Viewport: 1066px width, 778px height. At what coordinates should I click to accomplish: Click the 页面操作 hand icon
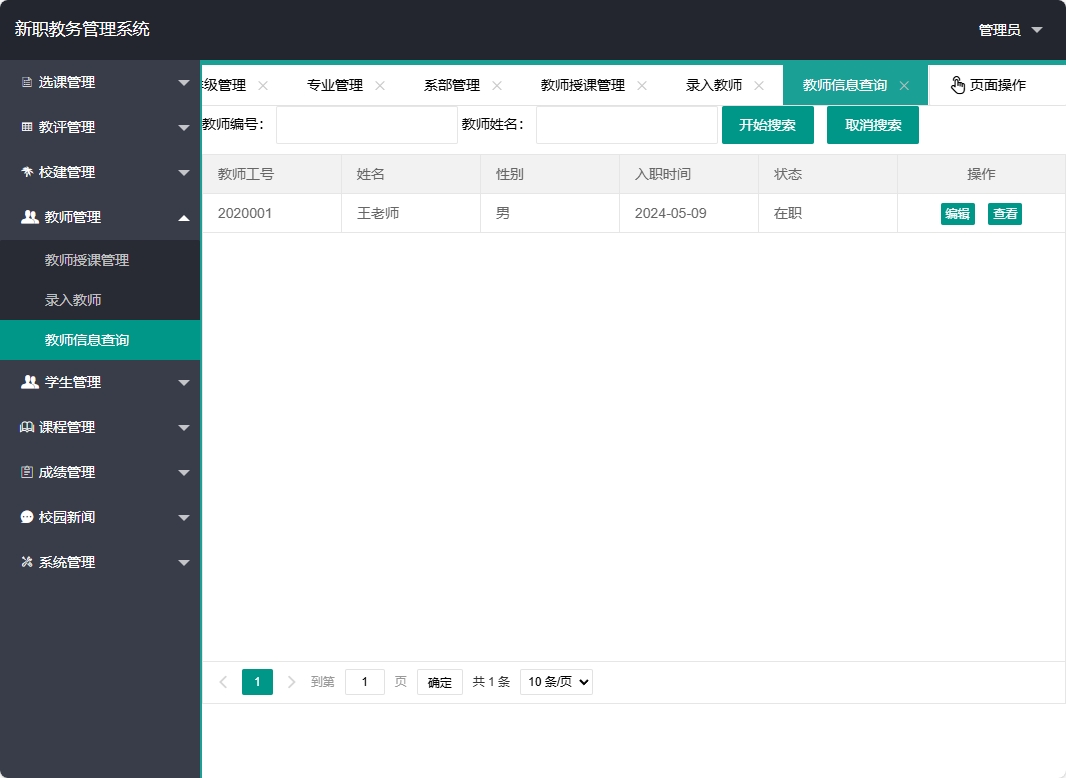[x=957, y=84]
